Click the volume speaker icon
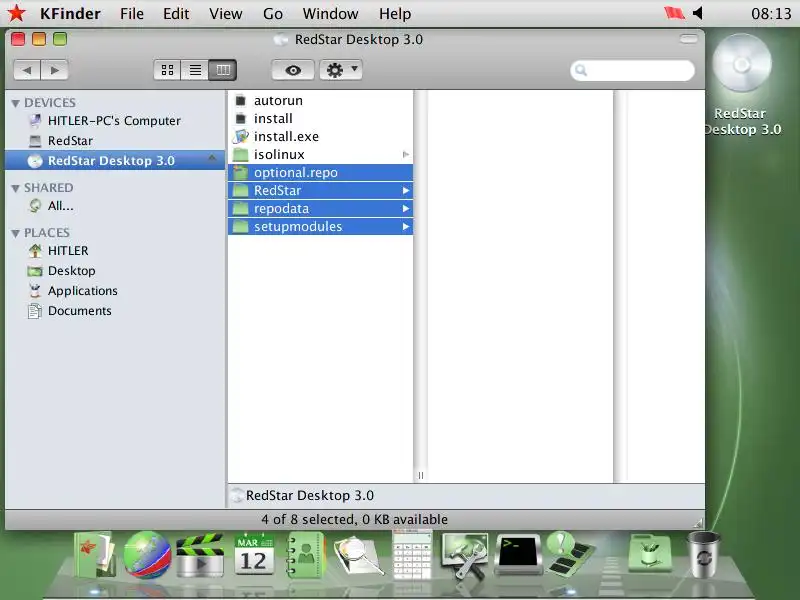 (698, 13)
